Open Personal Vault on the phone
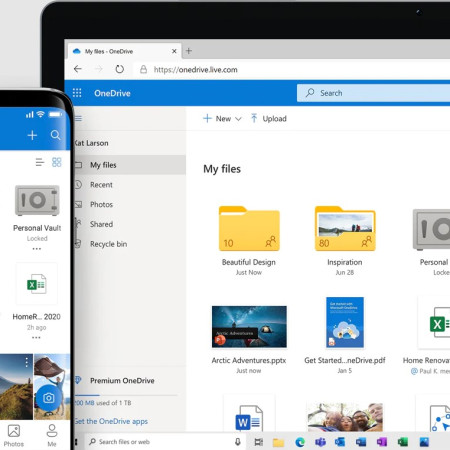The width and height of the screenshot is (450, 450). [x=37, y=200]
